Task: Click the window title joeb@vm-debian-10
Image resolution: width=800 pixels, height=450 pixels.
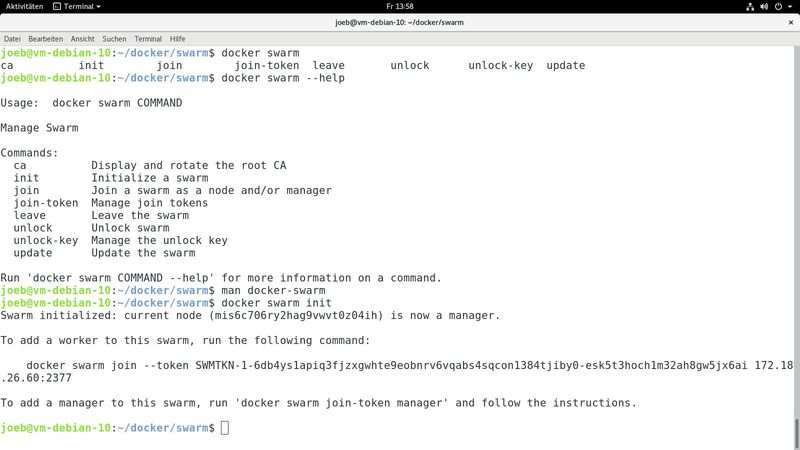Action: [400, 22]
